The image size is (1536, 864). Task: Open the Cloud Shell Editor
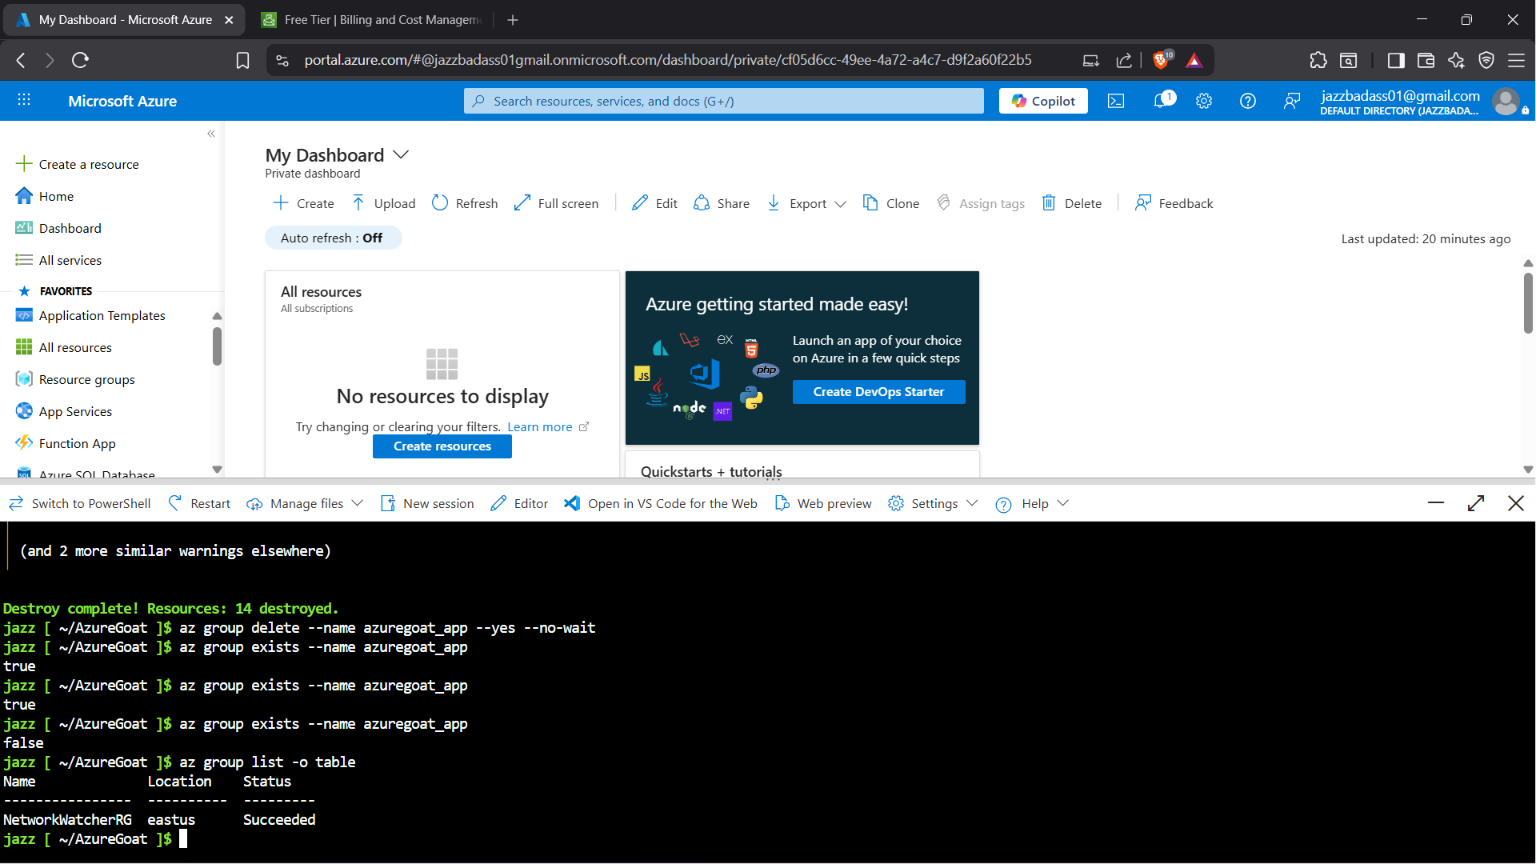point(519,503)
